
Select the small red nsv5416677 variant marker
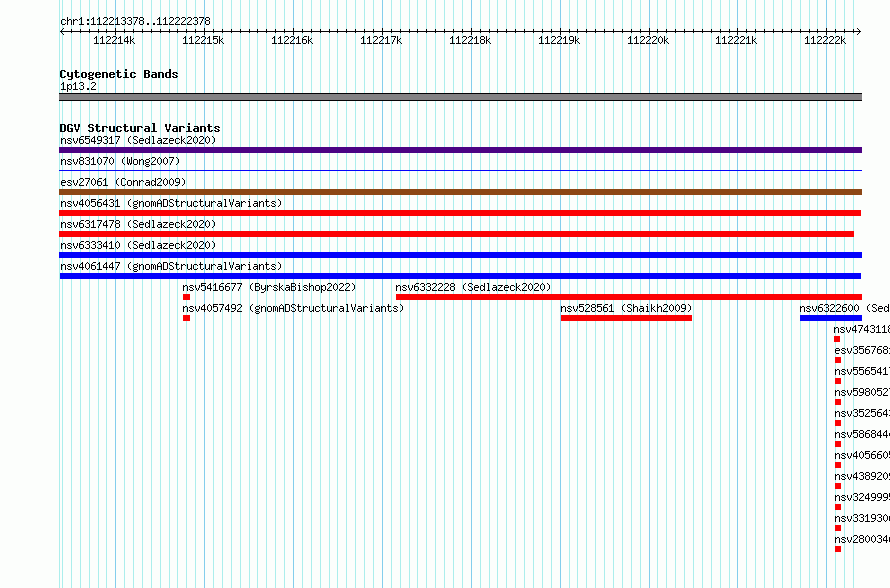pyautogui.click(x=186, y=297)
